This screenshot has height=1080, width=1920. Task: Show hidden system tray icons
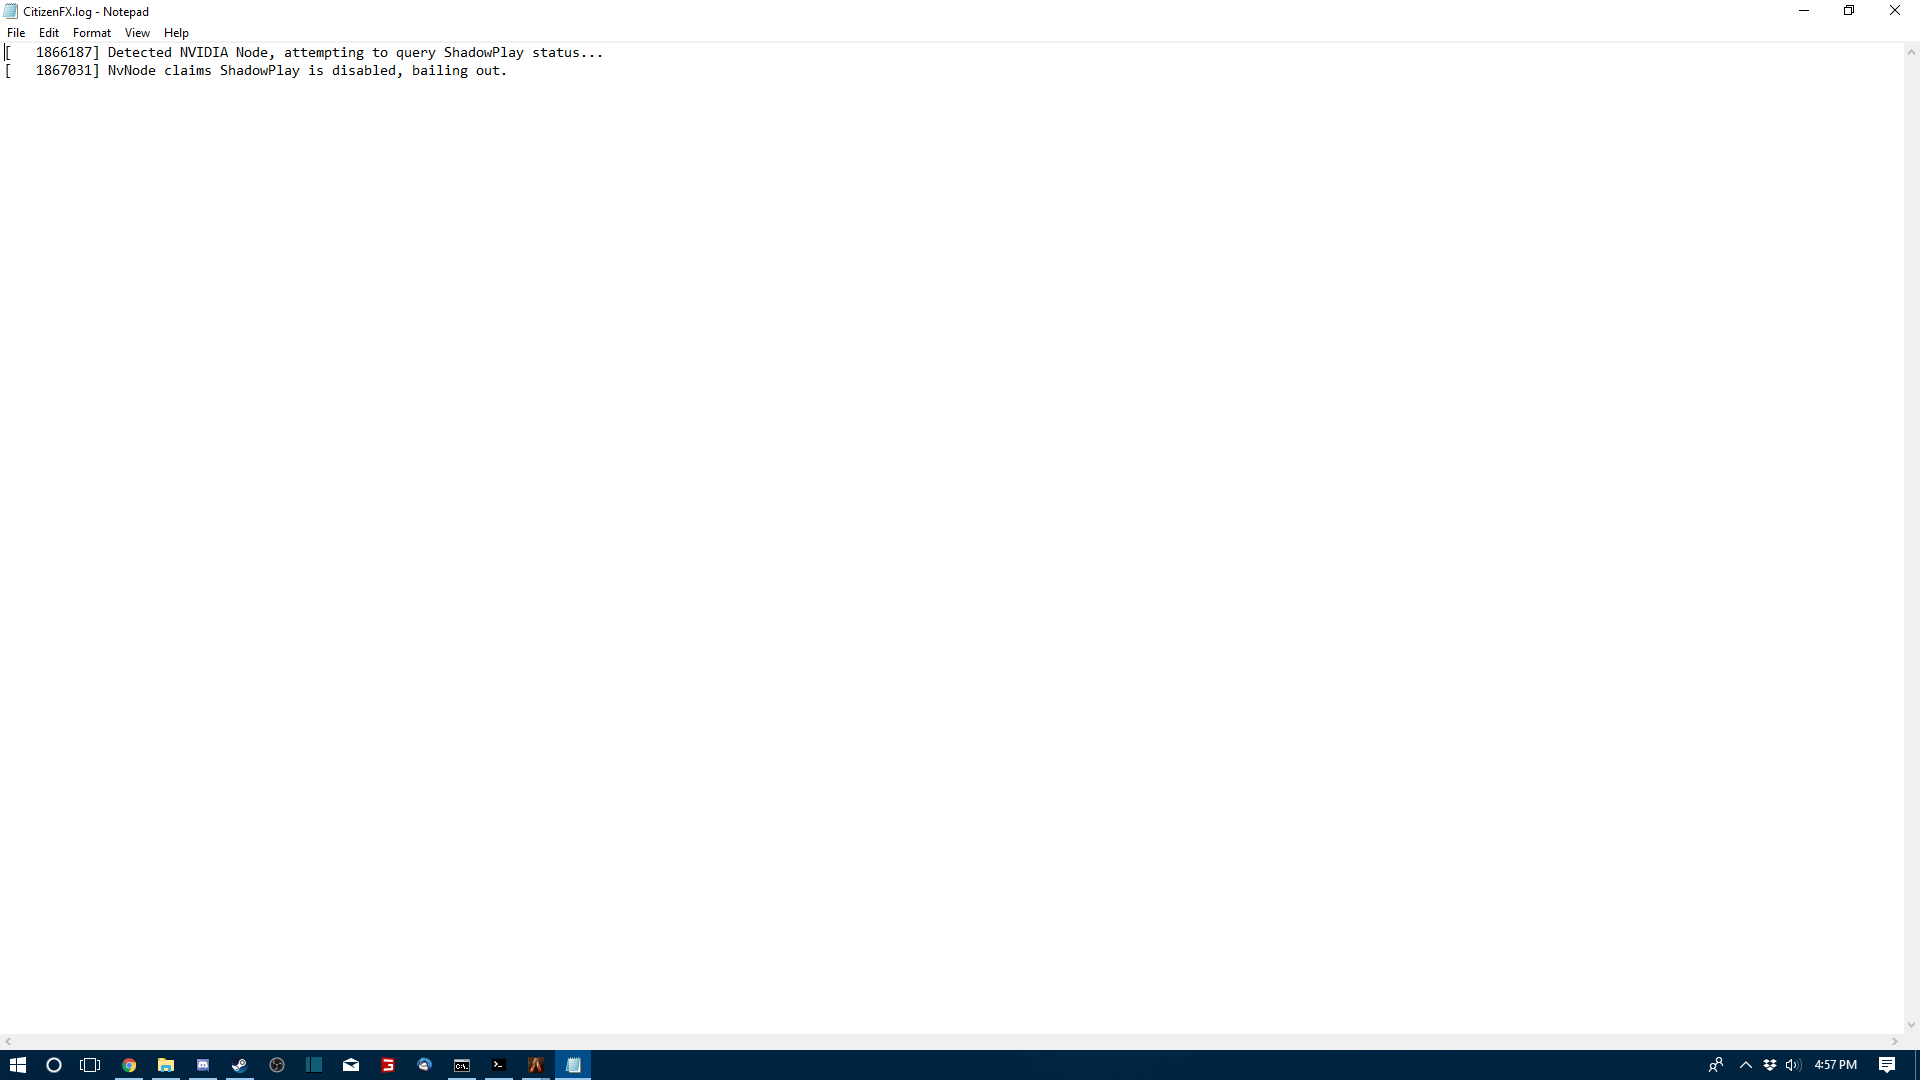pyautogui.click(x=1746, y=1065)
